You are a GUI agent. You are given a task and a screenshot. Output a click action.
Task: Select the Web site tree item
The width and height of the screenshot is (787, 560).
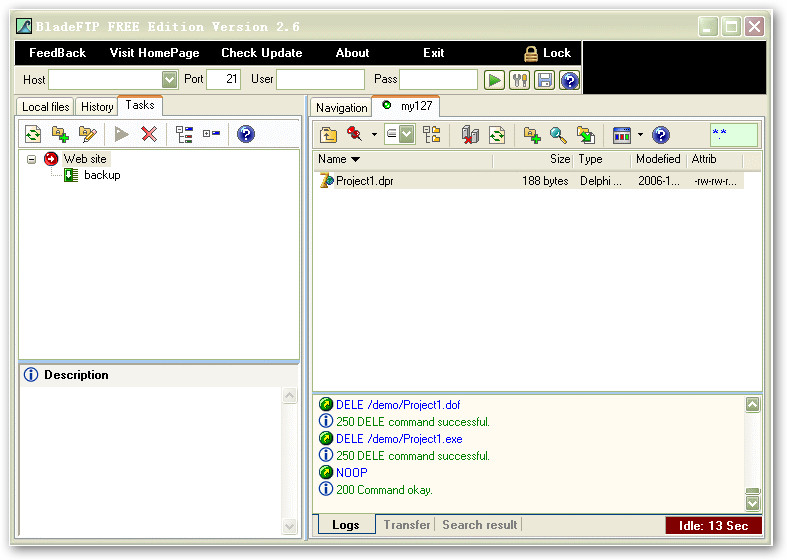[x=85, y=159]
